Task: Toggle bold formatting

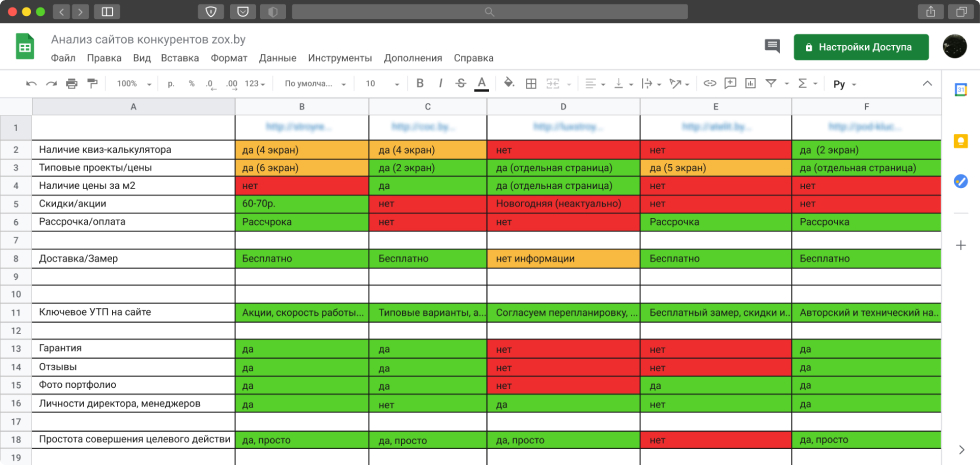Action: click(420, 84)
